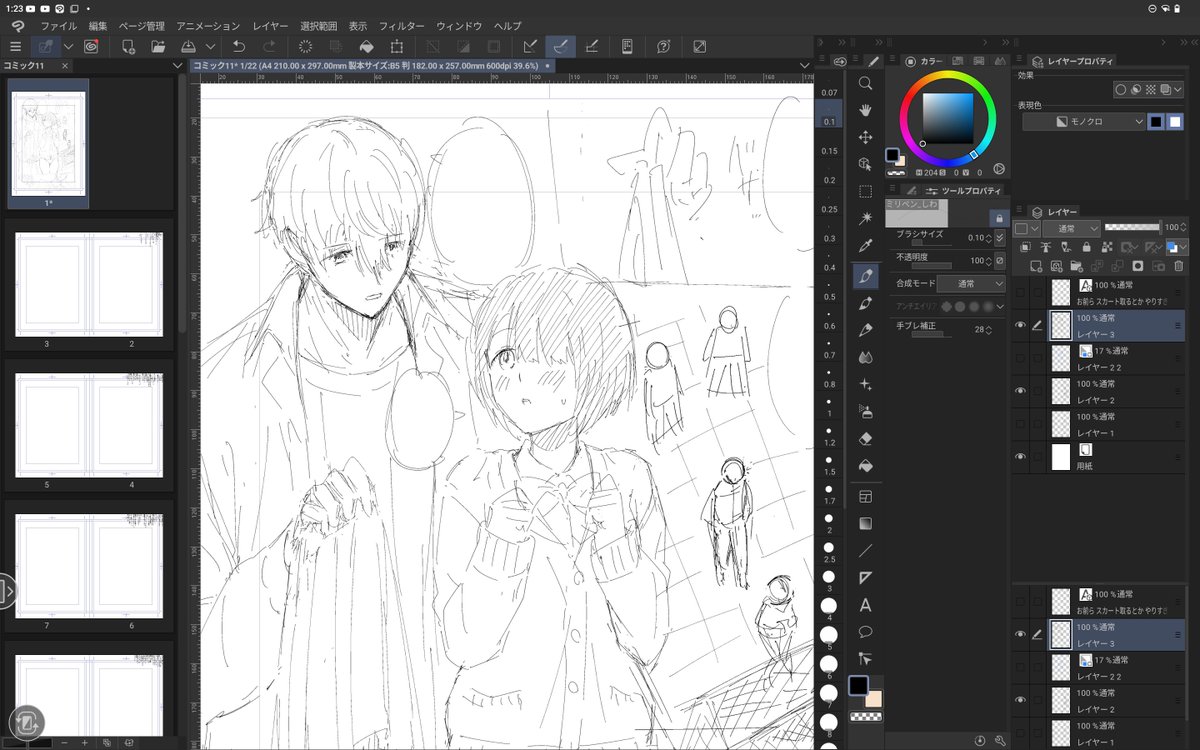Image resolution: width=1200 pixels, height=750 pixels.
Task: Click the Undo arrow in command bar
Action: click(x=238, y=46)
